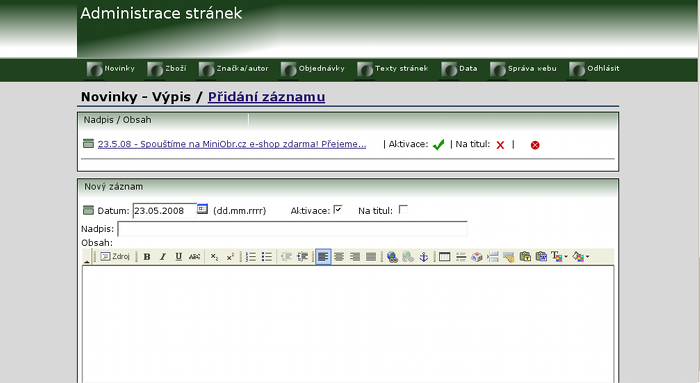The image size is (700, 383).
Task: Open the Přidání záznamu link
Action: click(267, 97)
